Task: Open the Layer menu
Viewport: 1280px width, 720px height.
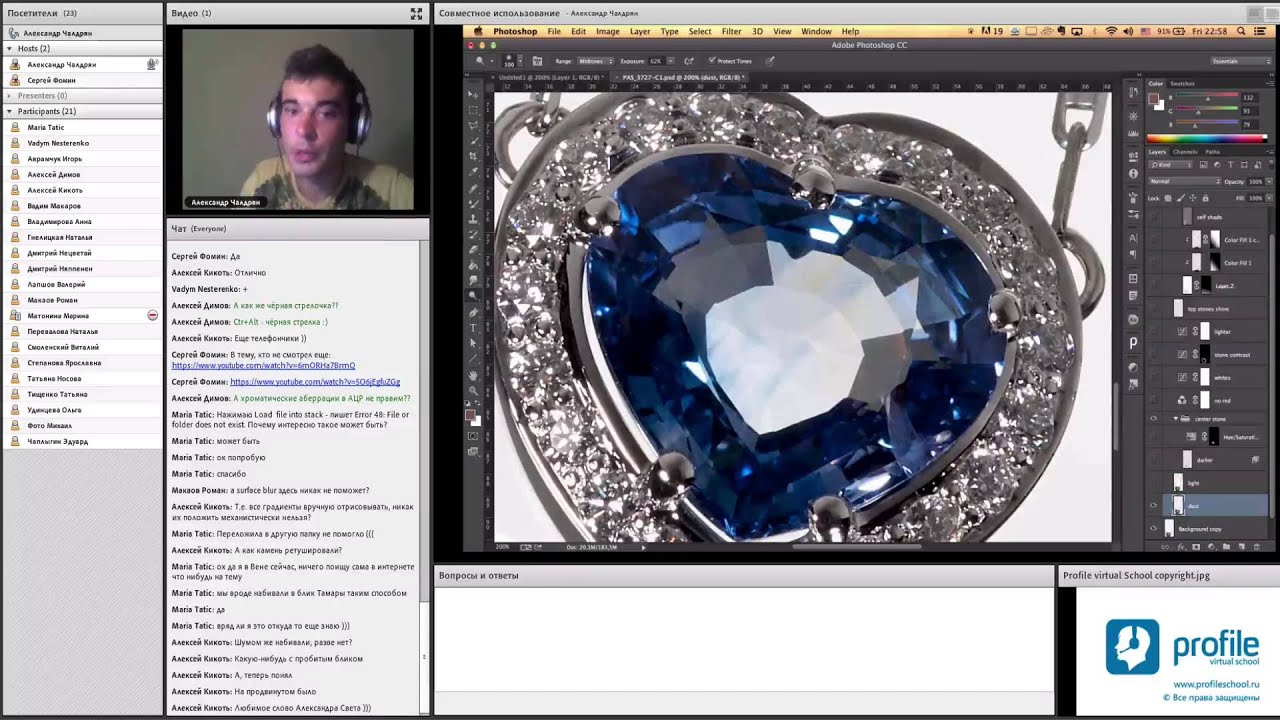Action: coord(640,31)
